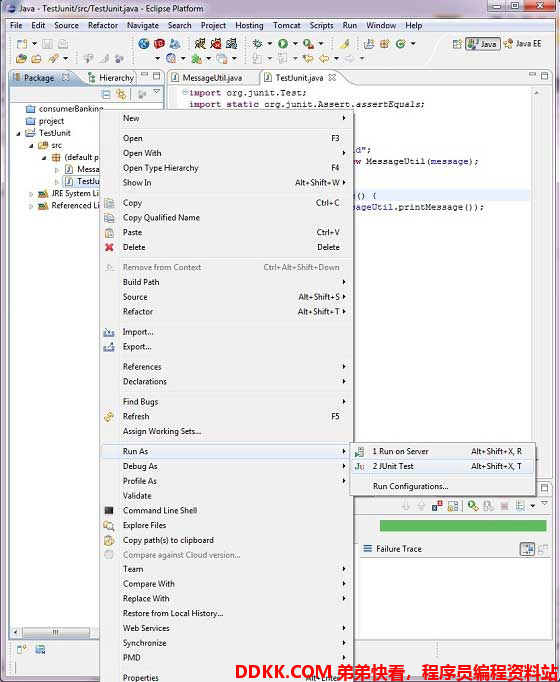560x682 pixels.
Task: Select Run As in the context menu
Action: click(x=226, y=451)
